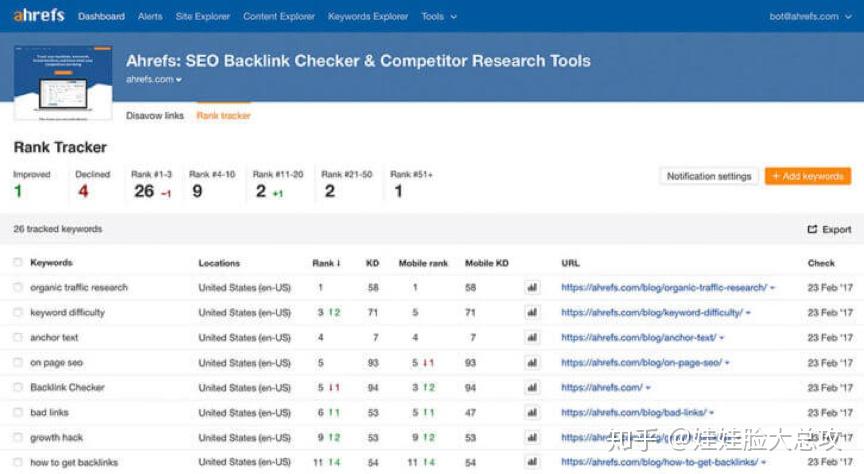Image resolution: width=864 pixels, height=474 pixels.
Task: Open chart icon for Backlink Checker row
Action: pyautogui.click(x=532, y=387)
